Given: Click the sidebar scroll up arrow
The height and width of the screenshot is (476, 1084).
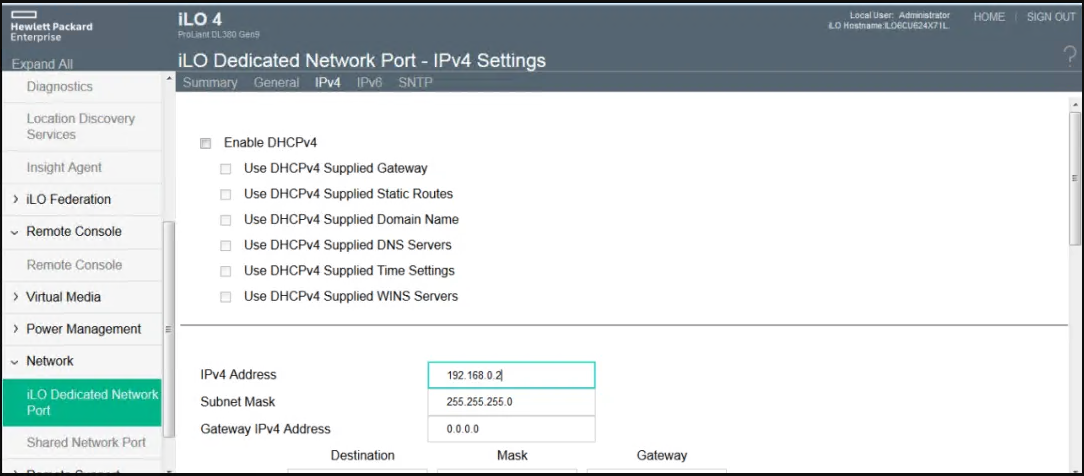Looking at the screenshot, I should coord(169,77).
